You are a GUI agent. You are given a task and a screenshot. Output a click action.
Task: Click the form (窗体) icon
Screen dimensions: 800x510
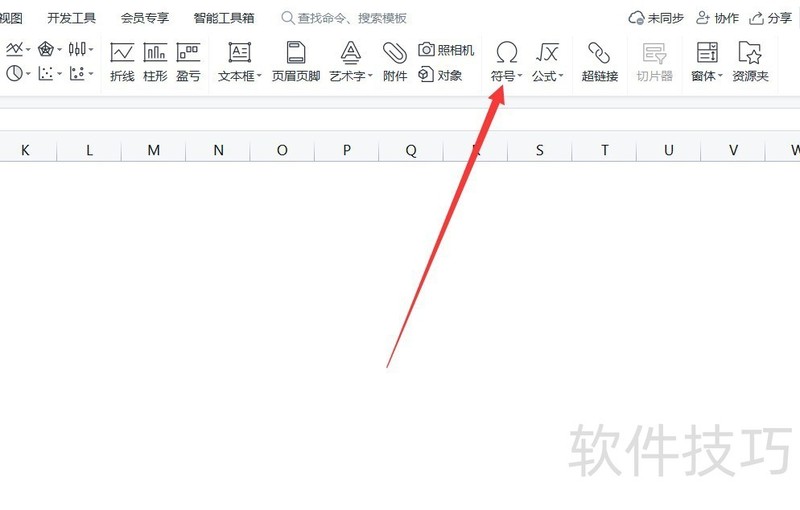pos(707,52)
